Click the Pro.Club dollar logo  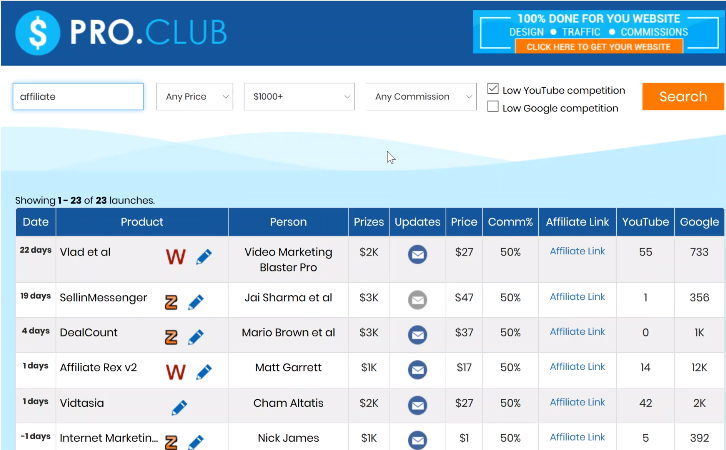coord(38,32)
